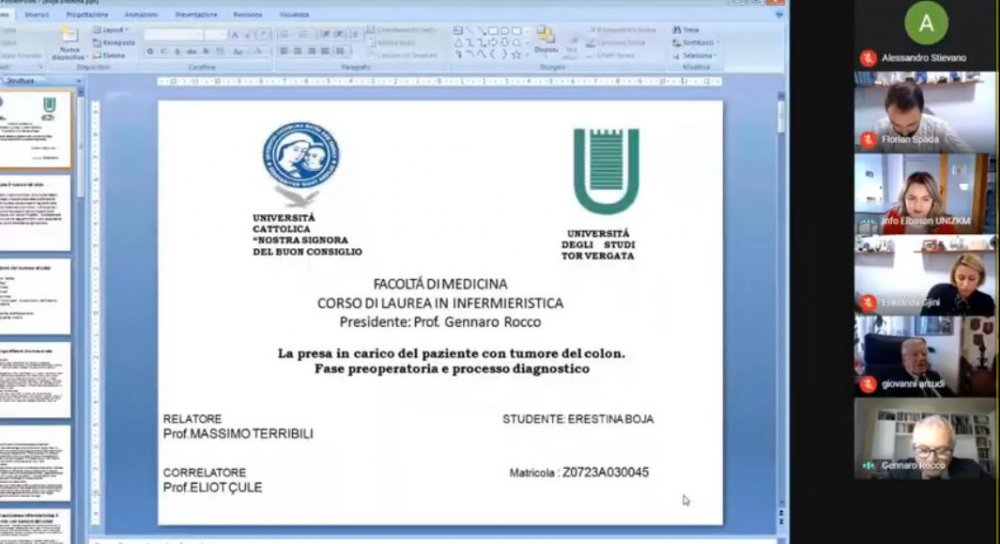This screenshot has height=544, width=1000.
Task: Open the Layout dropdown
Action: [111, 30]
